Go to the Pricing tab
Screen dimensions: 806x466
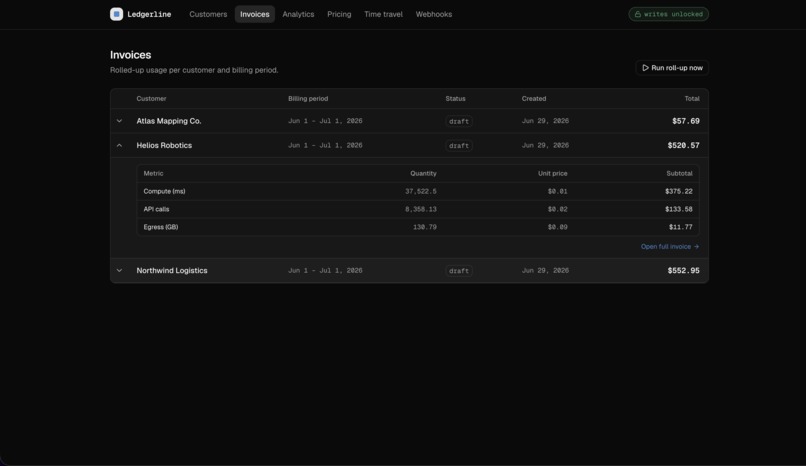(339, 14)
